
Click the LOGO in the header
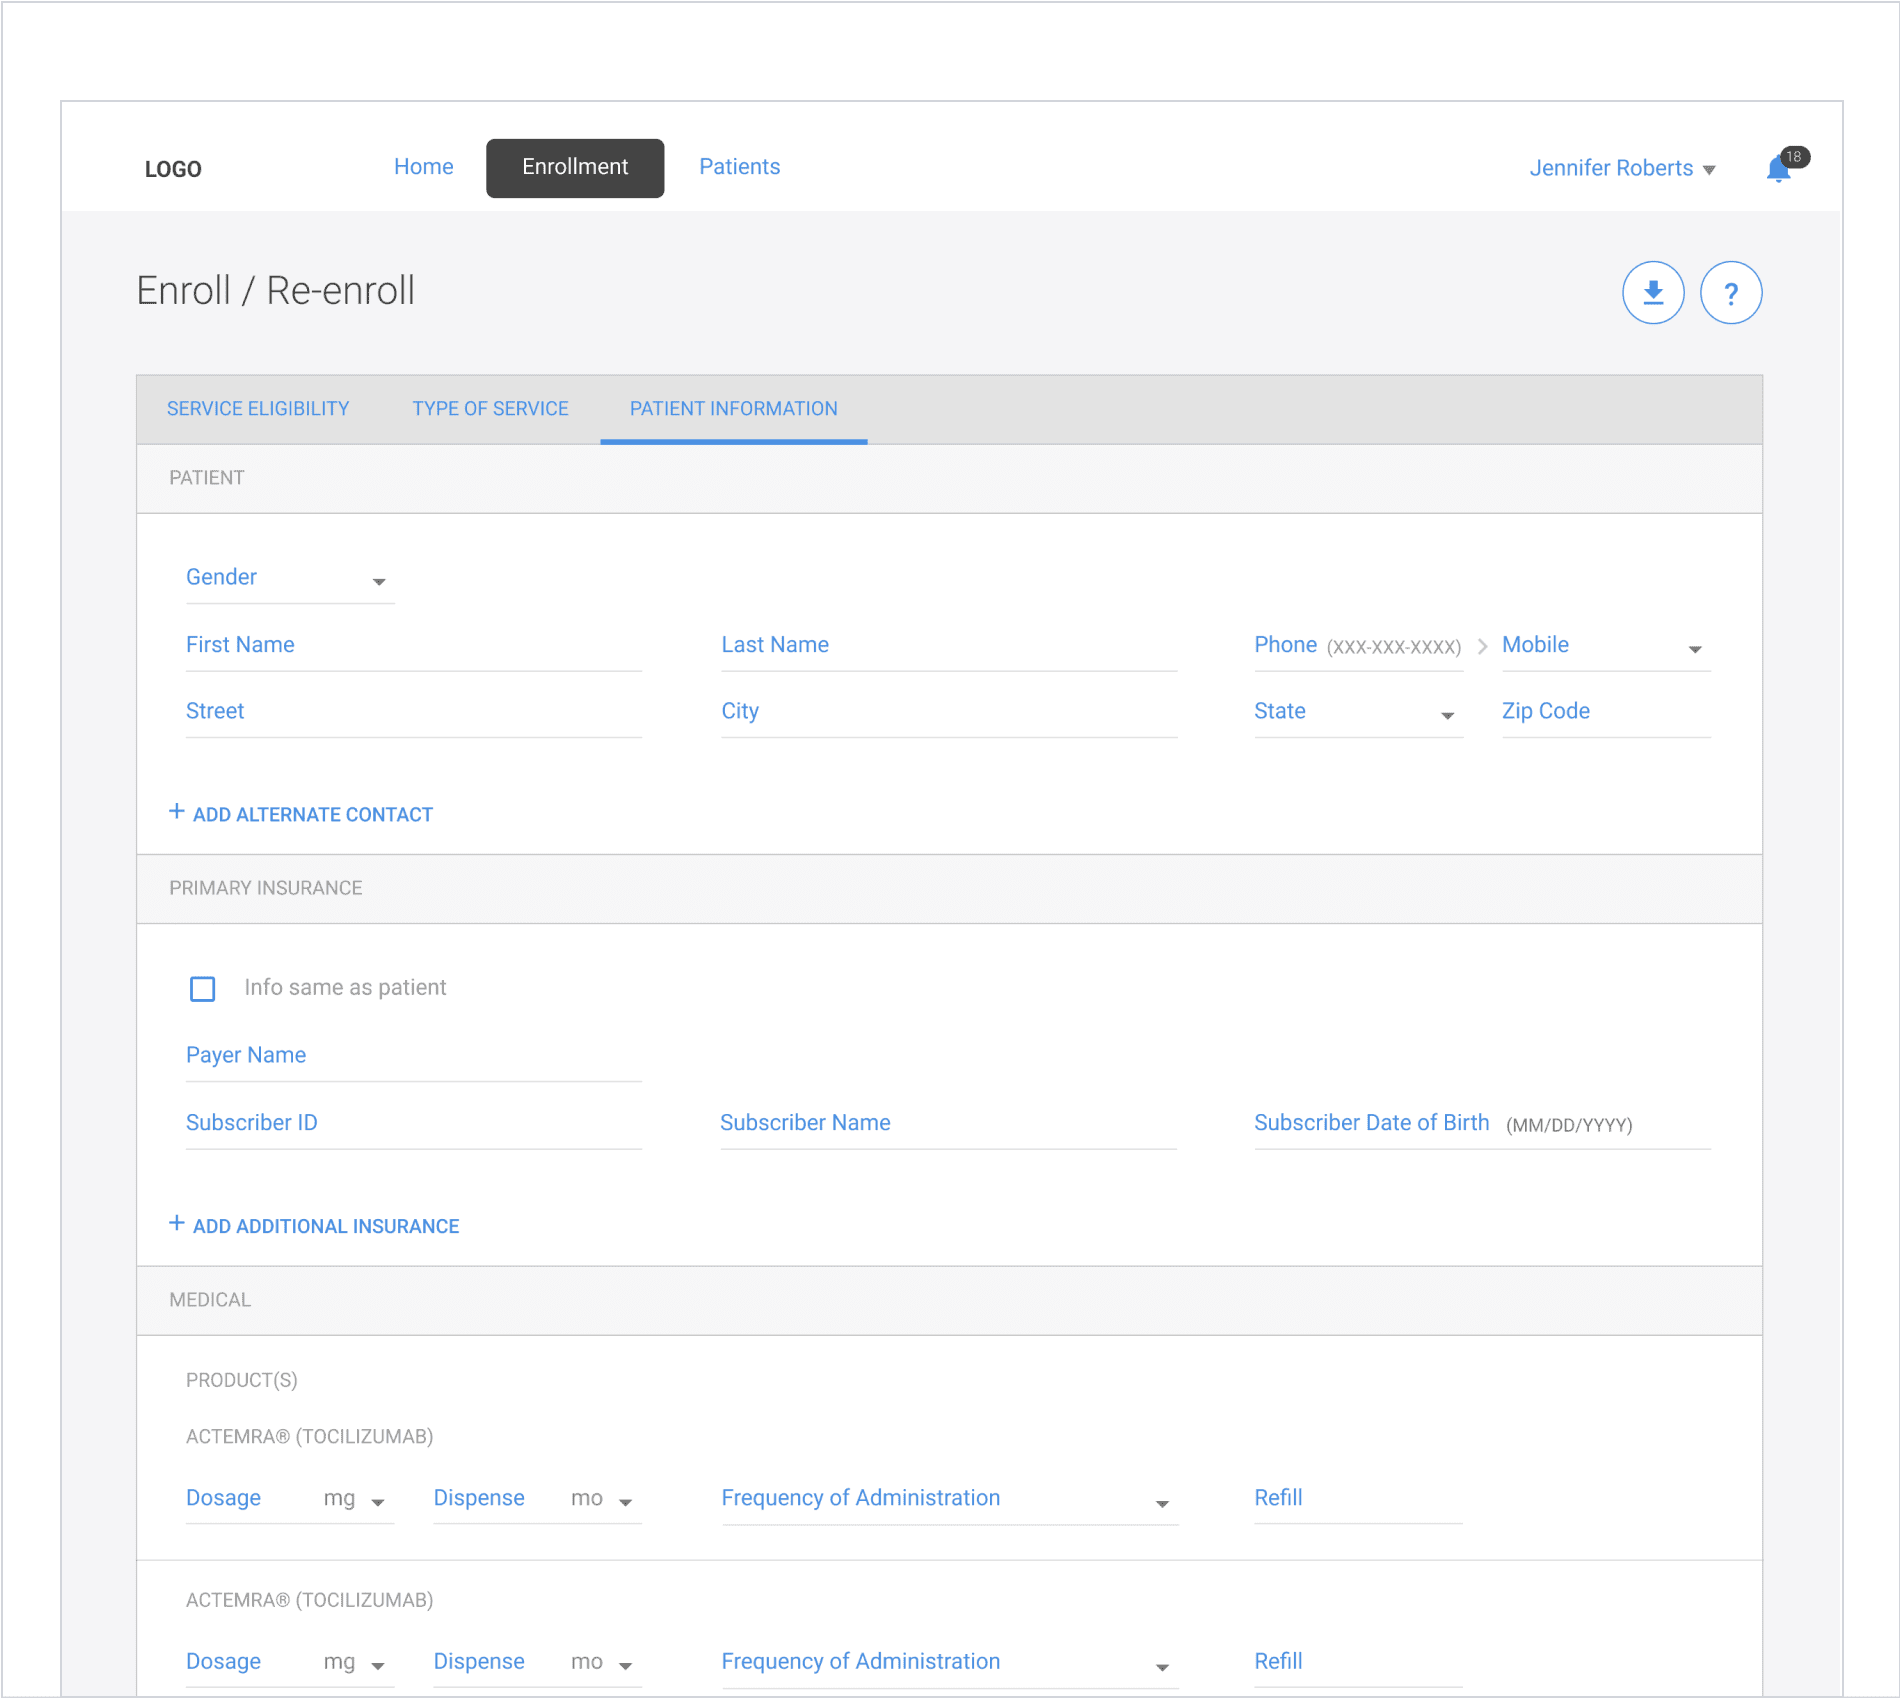tap(173, 169)
